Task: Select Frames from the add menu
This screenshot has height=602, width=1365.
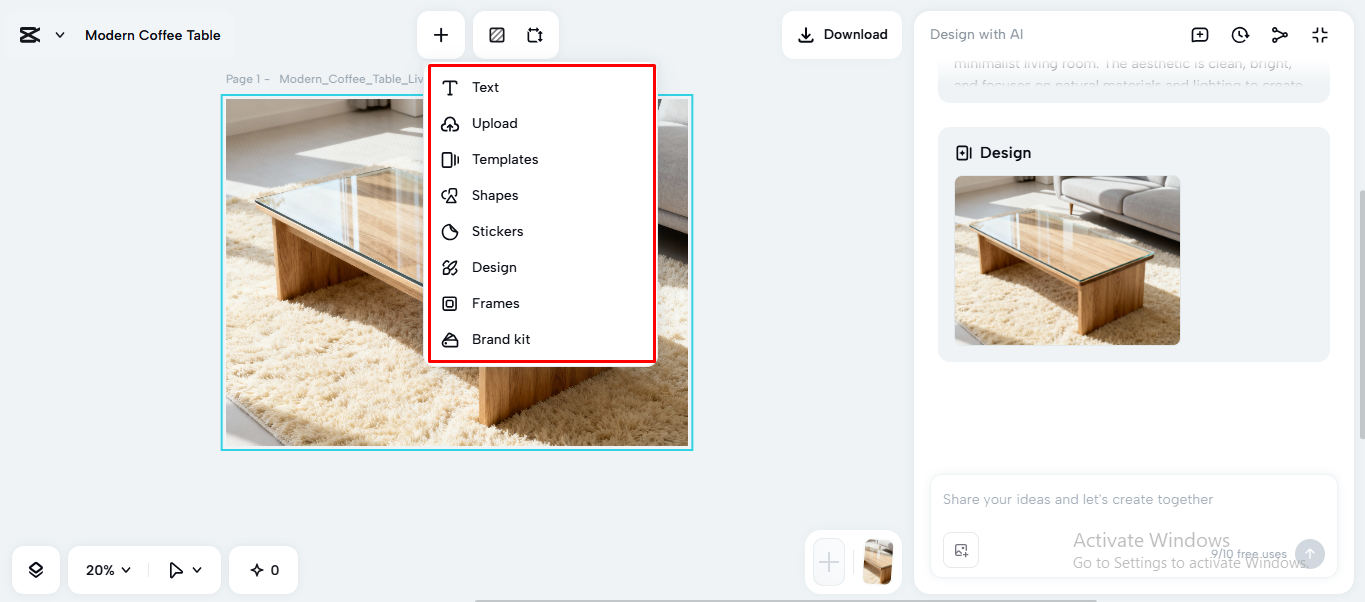Action: (x=542, y=303)
